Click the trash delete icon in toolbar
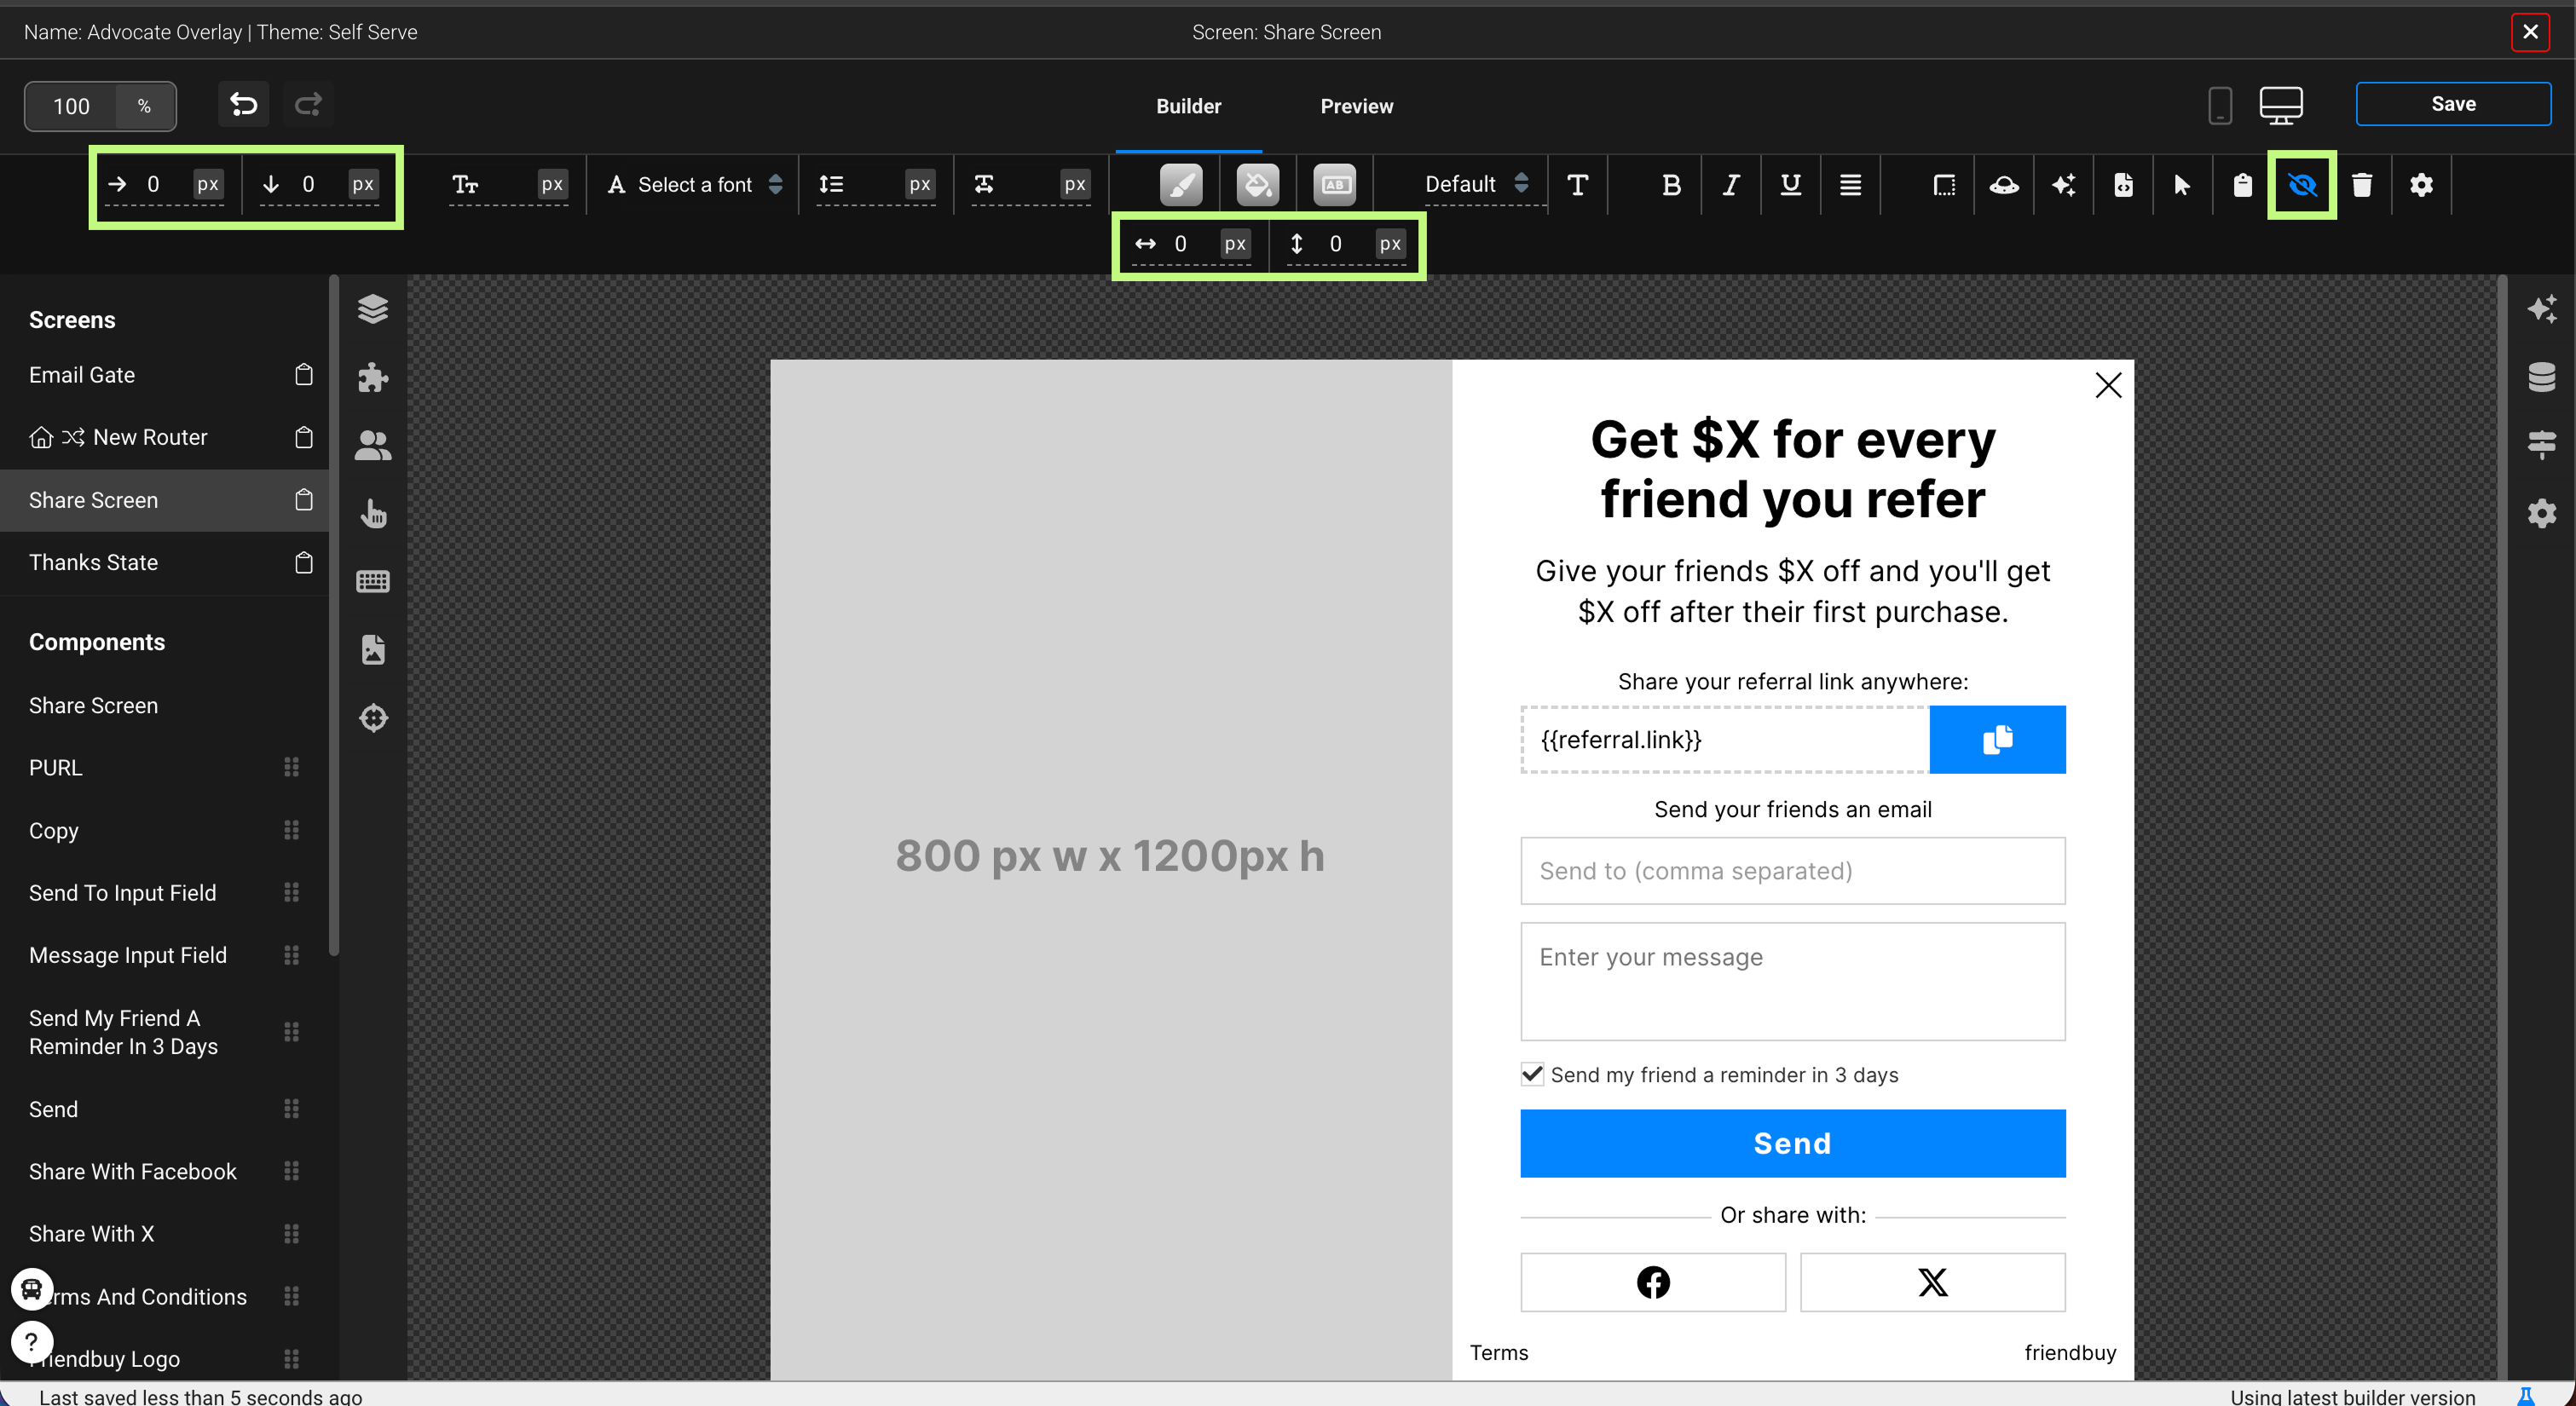 point(2361,185)
